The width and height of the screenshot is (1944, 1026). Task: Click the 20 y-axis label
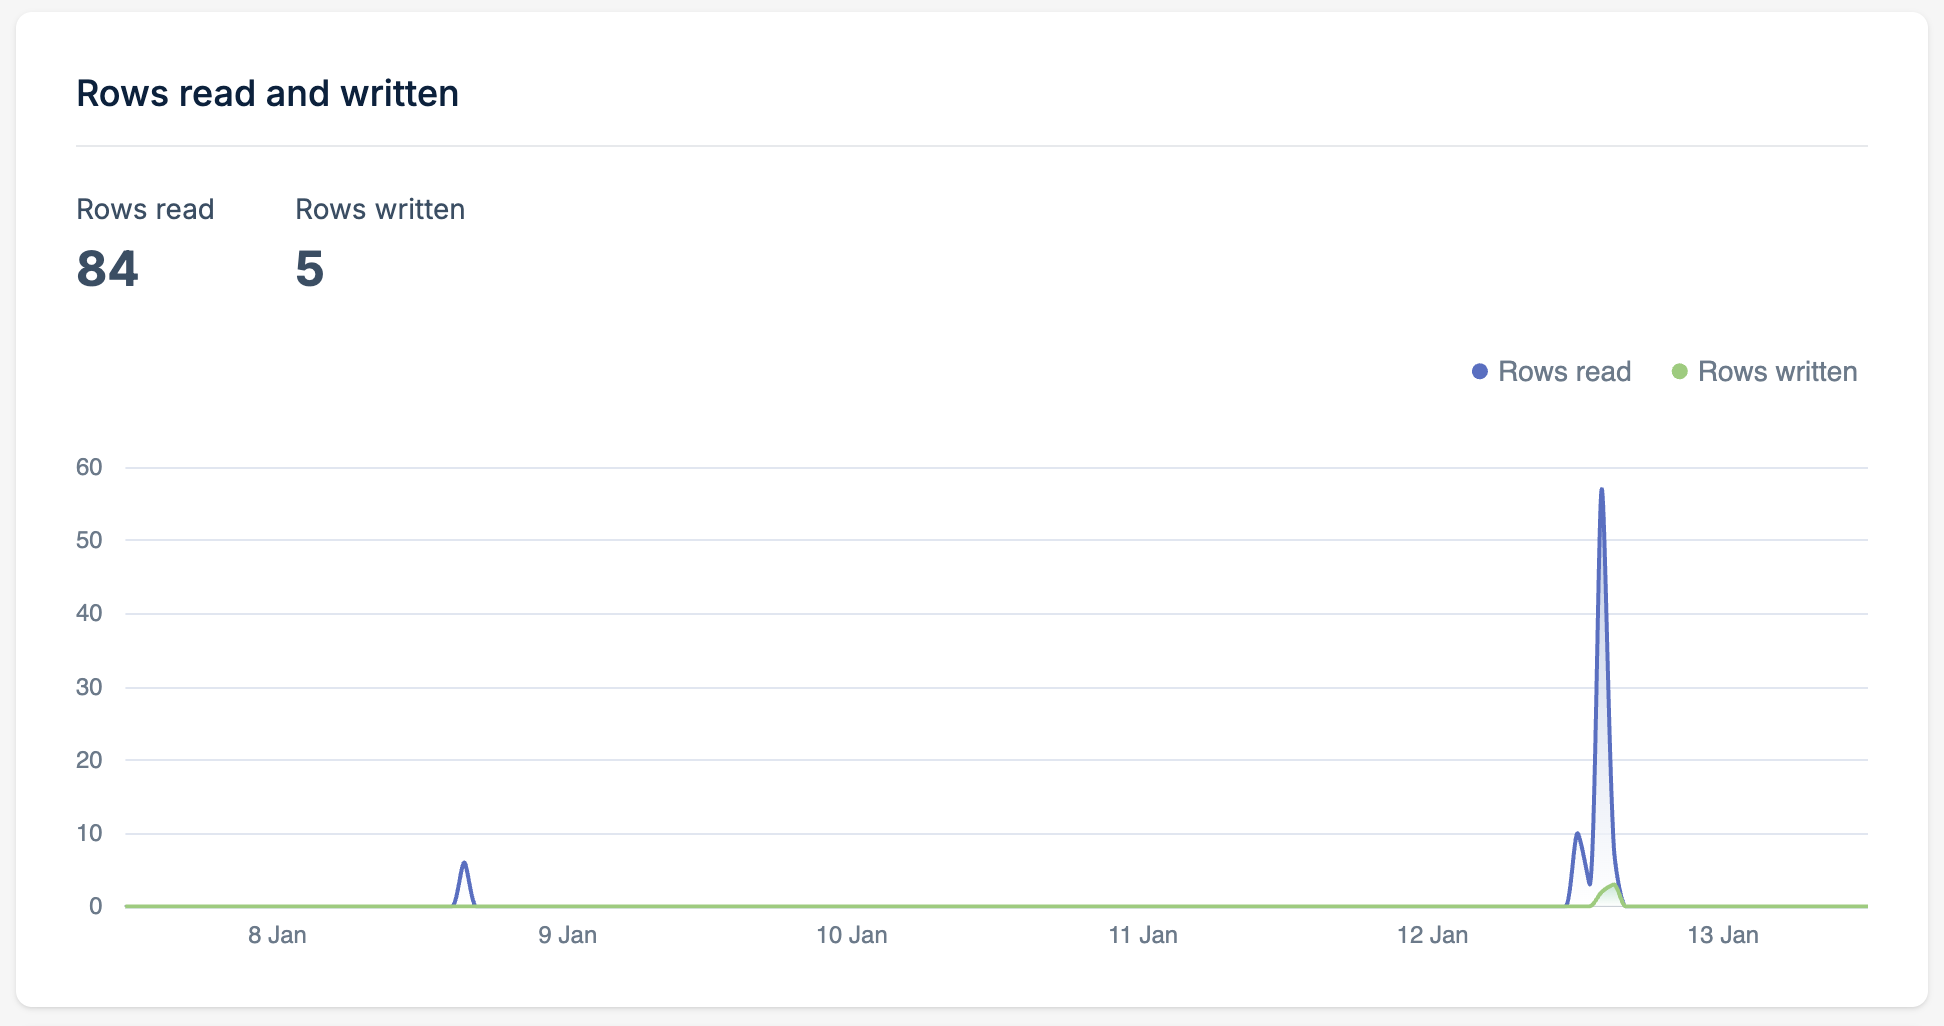pyautogui.click(x=89, y=760)
